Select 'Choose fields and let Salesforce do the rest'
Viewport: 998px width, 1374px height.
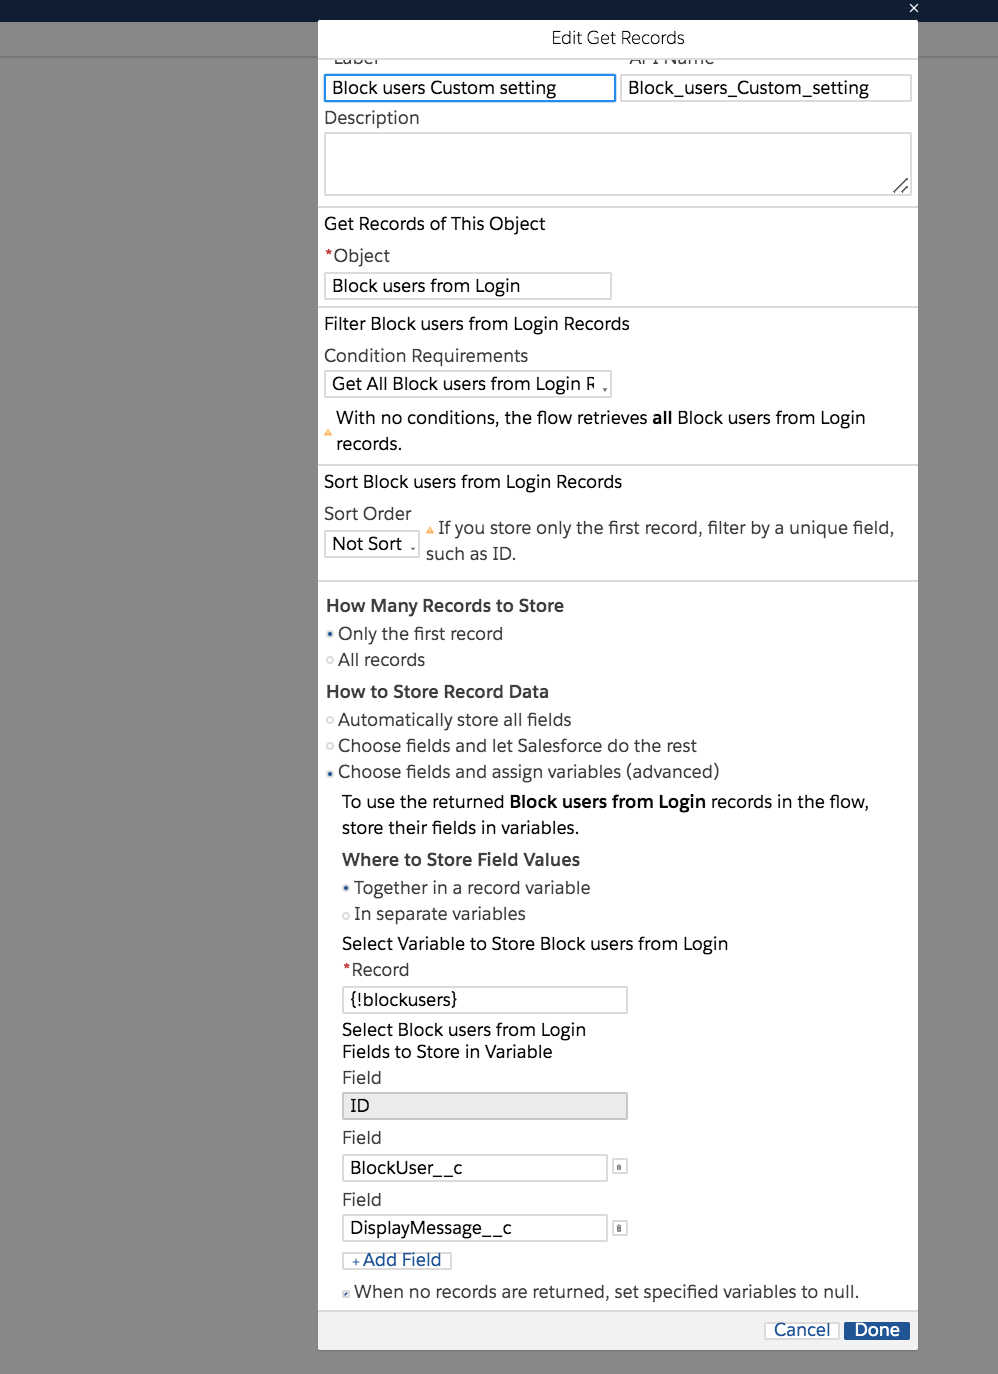click(x=330, y=746)
